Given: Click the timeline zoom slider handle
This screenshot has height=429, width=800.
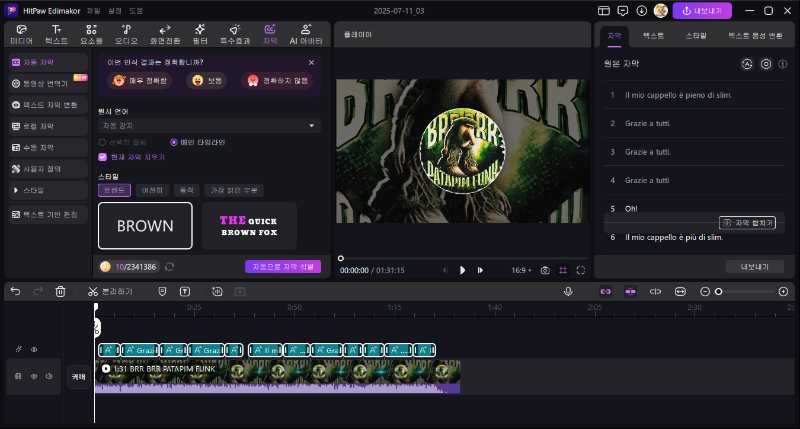Looking at the screenshot, I should (x=718, y=291).
